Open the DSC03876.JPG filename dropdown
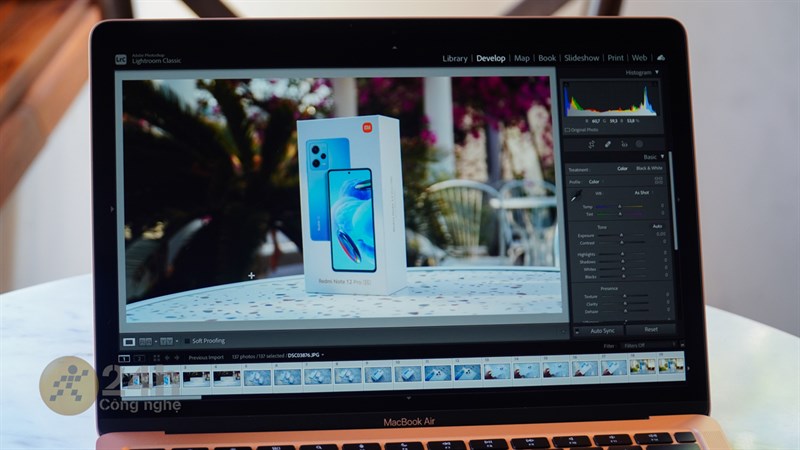The width and height of the screenshot is (800, 450). click(x=305, y=355)
